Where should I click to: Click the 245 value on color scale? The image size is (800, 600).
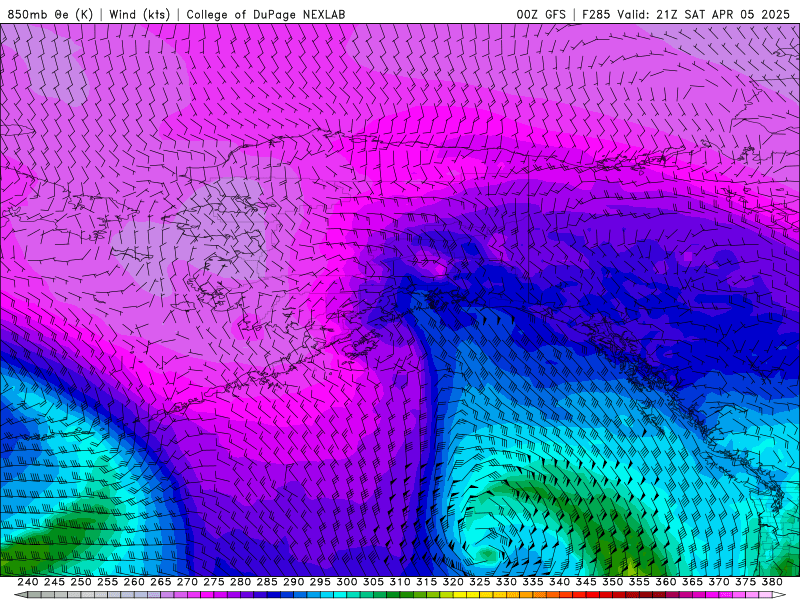click(x=54, y=582)
